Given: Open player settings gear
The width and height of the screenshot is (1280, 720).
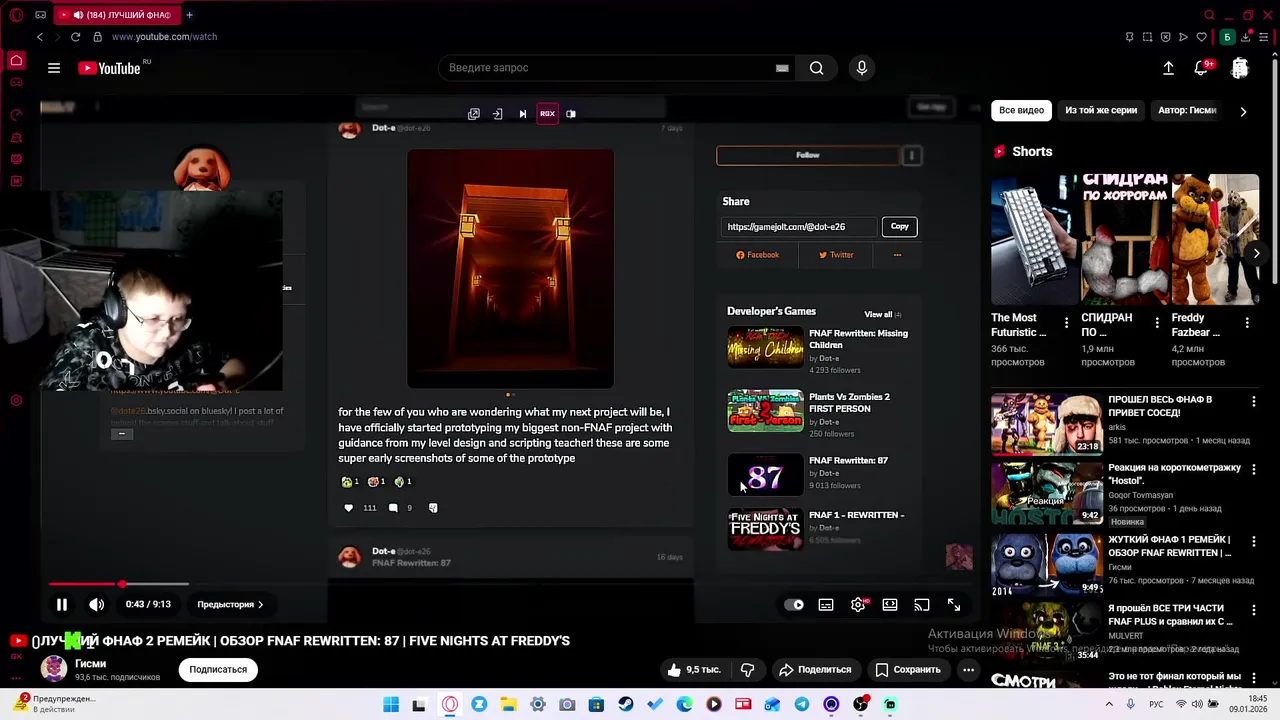Looking at the screenshot, I should click(x=858, y=604).
